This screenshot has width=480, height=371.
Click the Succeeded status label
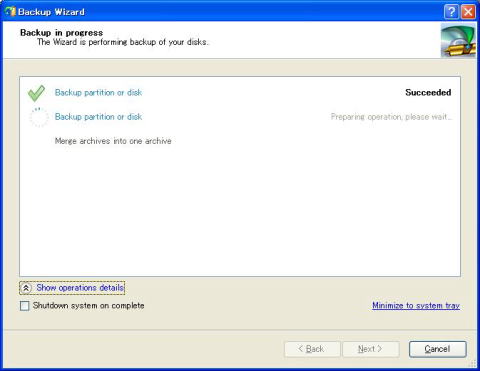tap(428, 92)
